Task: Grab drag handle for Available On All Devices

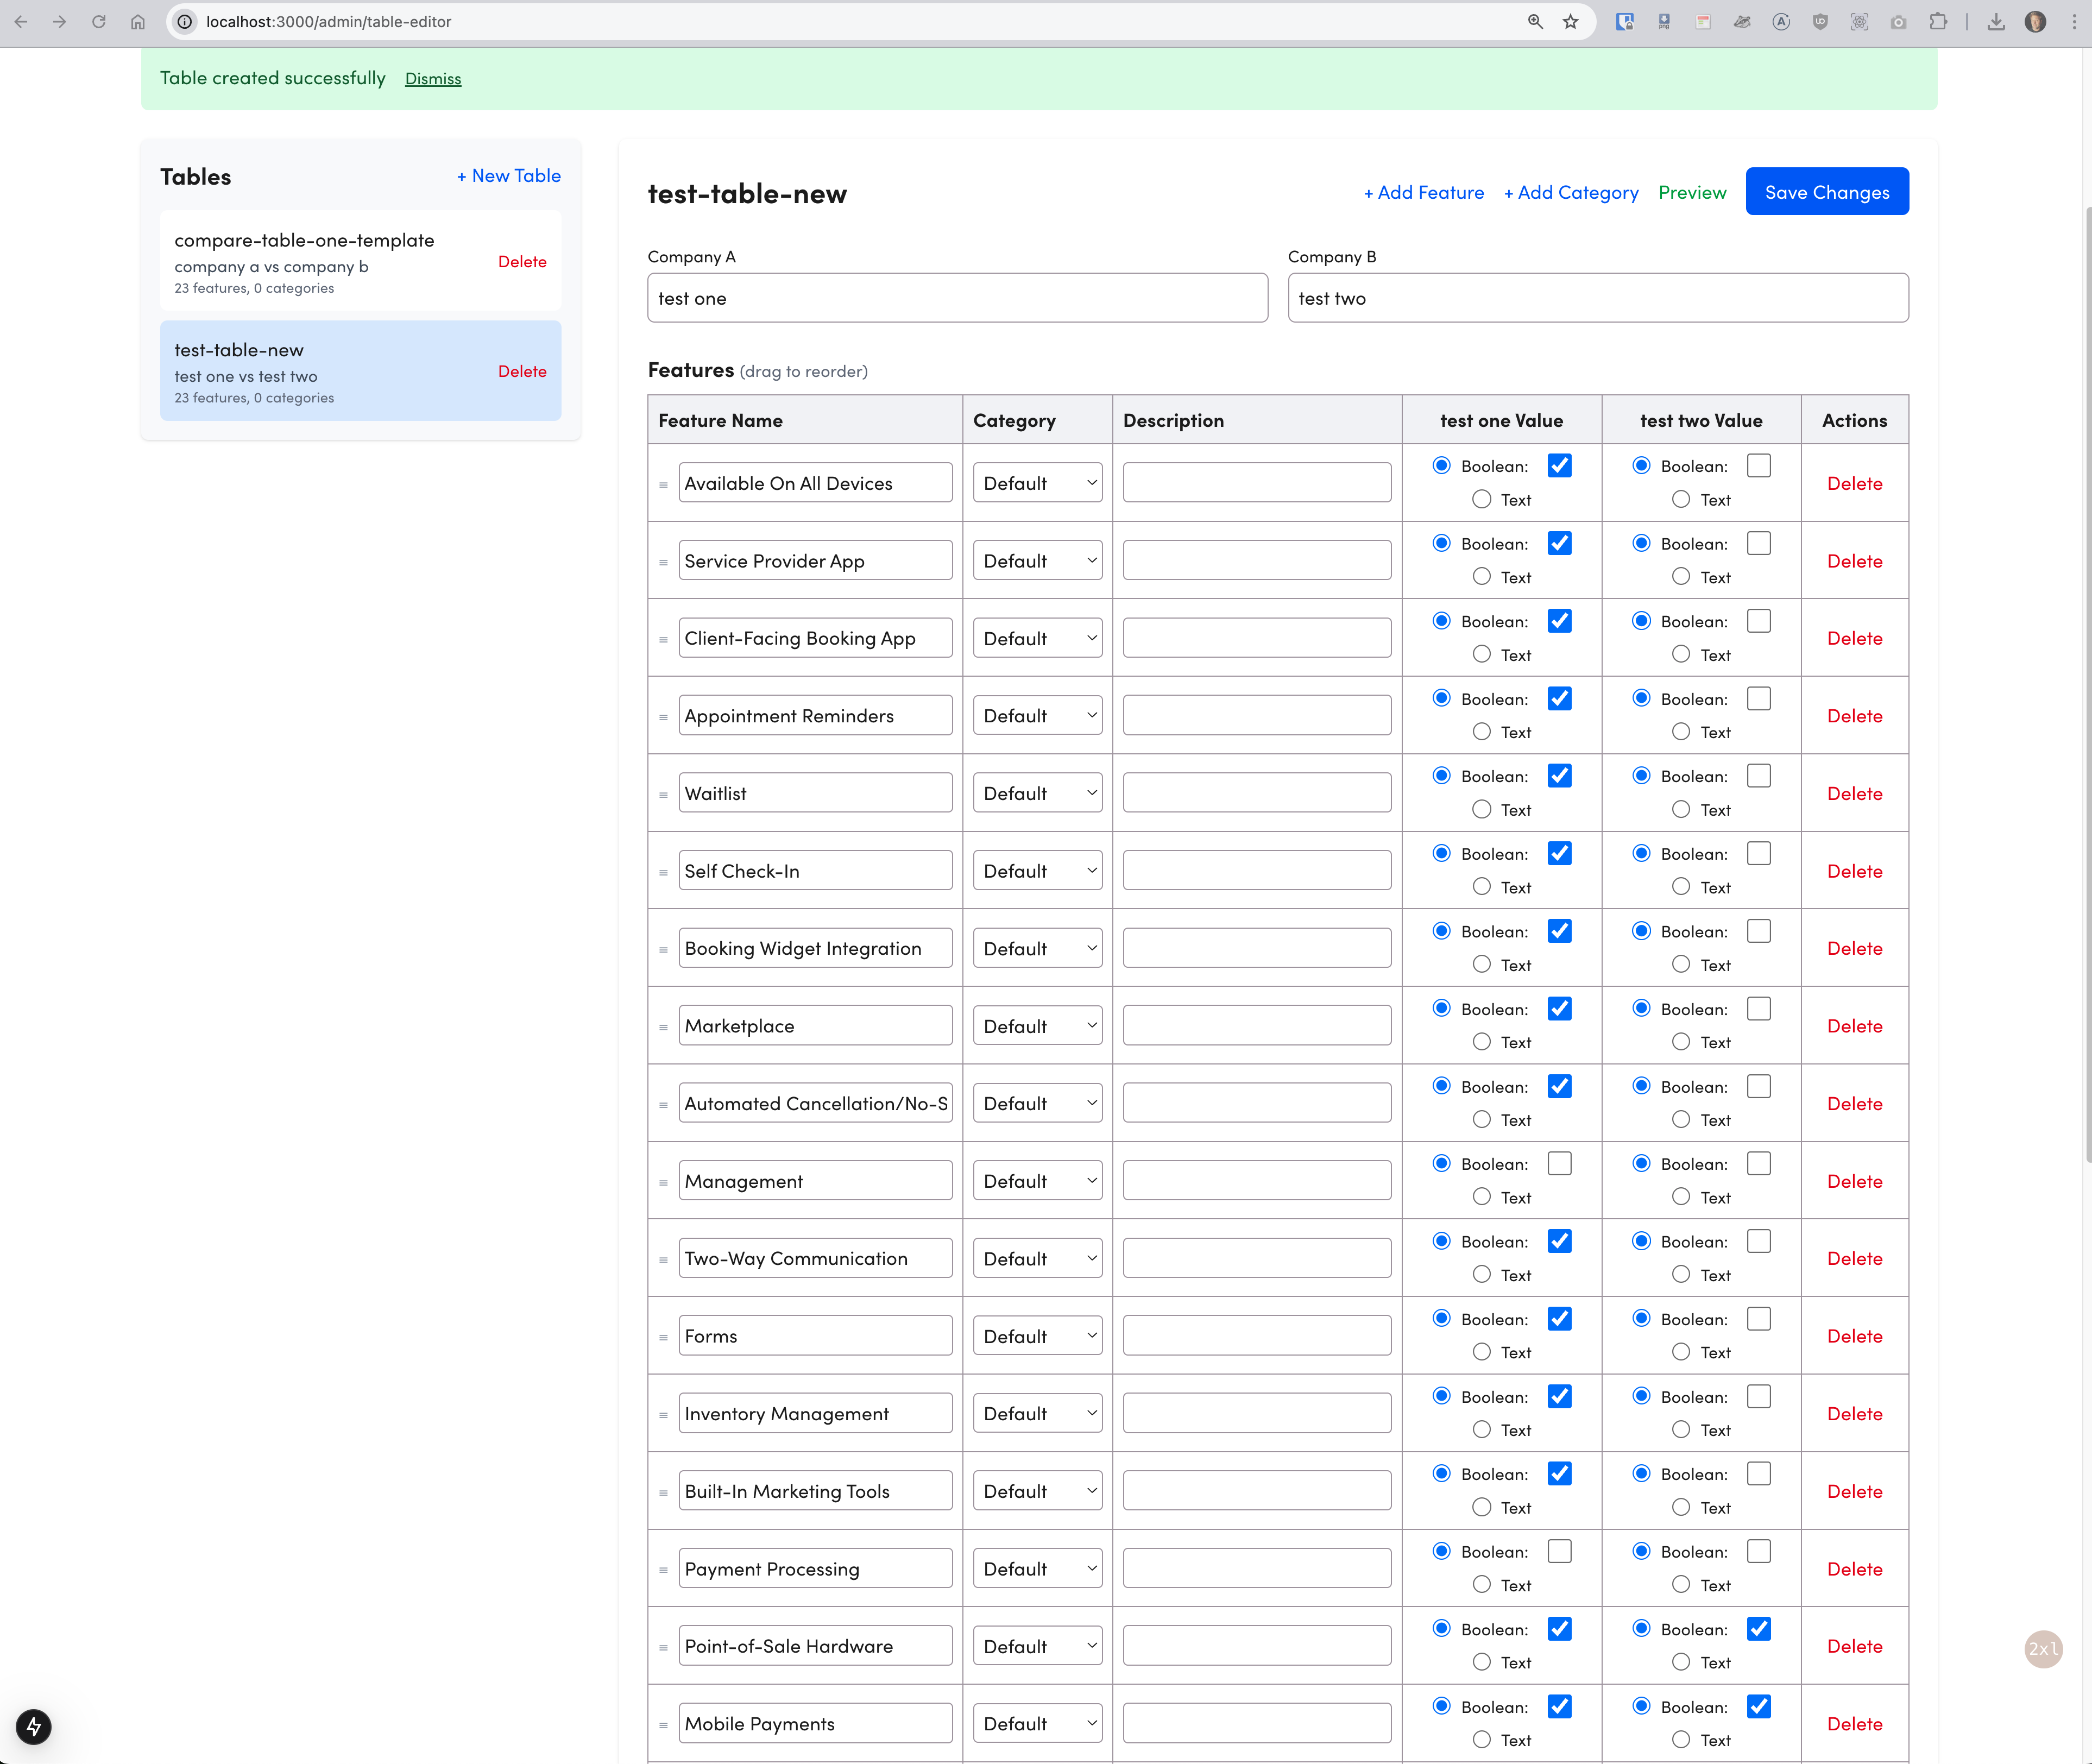Action: pyautogui.click(x=663, y=485)
